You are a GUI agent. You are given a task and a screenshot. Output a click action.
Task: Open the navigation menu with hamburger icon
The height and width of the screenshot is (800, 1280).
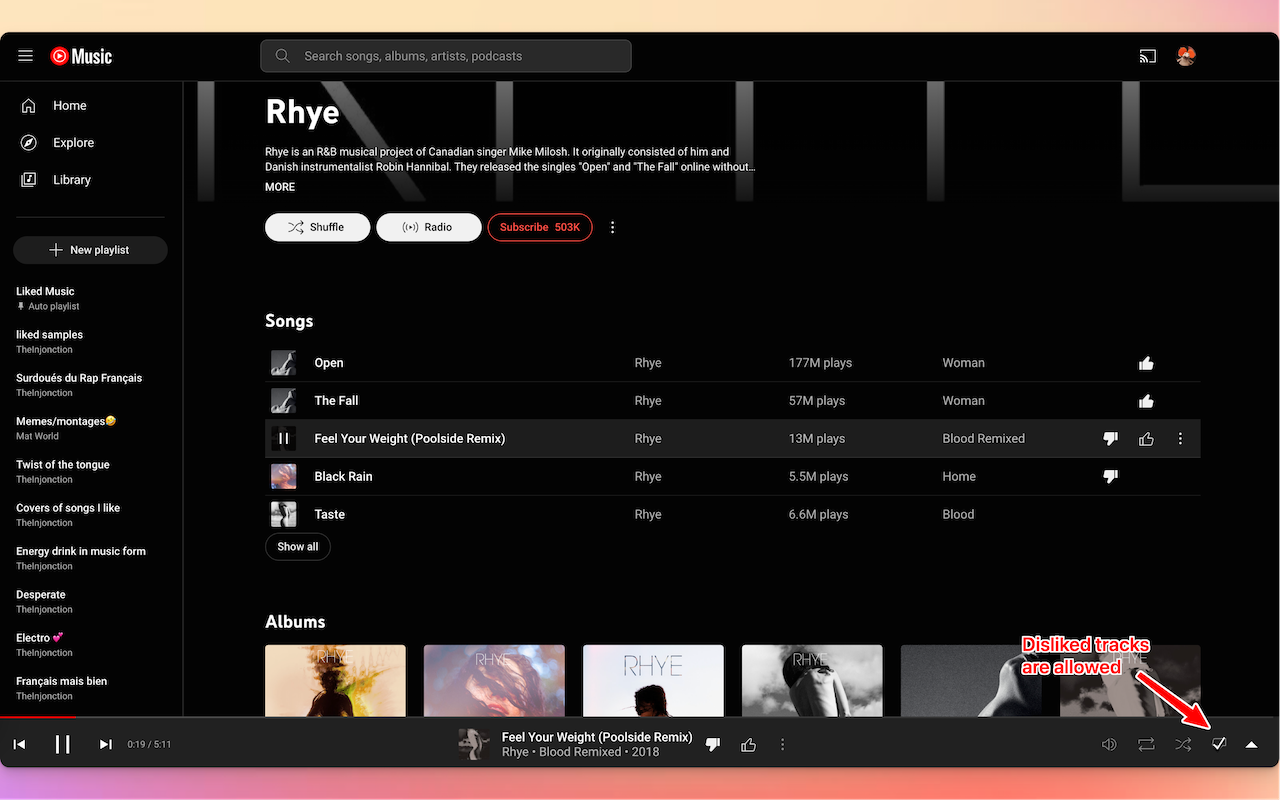pyautogui.click(x=25, y=55)
